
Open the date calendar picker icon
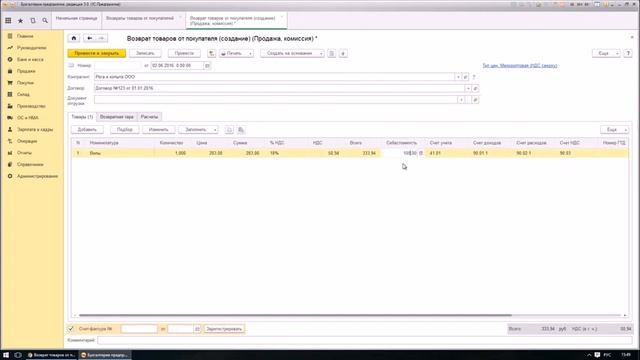[207, 65]
